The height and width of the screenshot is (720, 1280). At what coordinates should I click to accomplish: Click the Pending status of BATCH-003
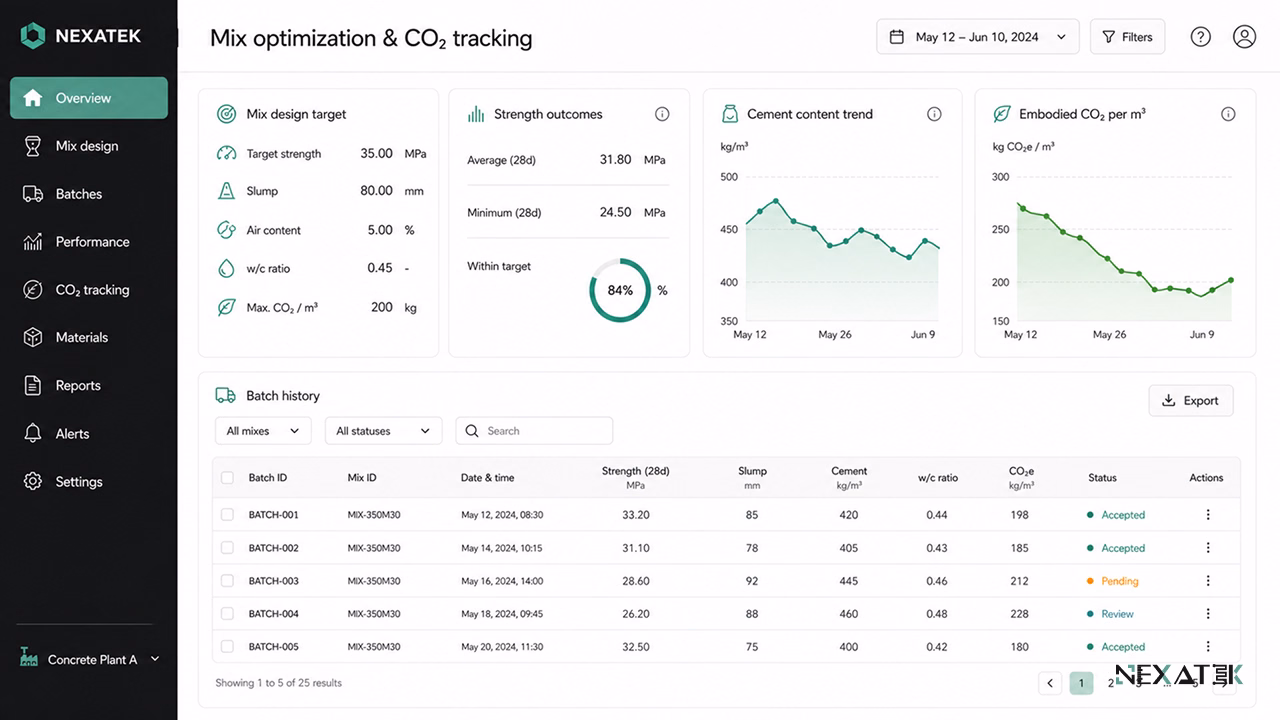tap(1113, 581)
